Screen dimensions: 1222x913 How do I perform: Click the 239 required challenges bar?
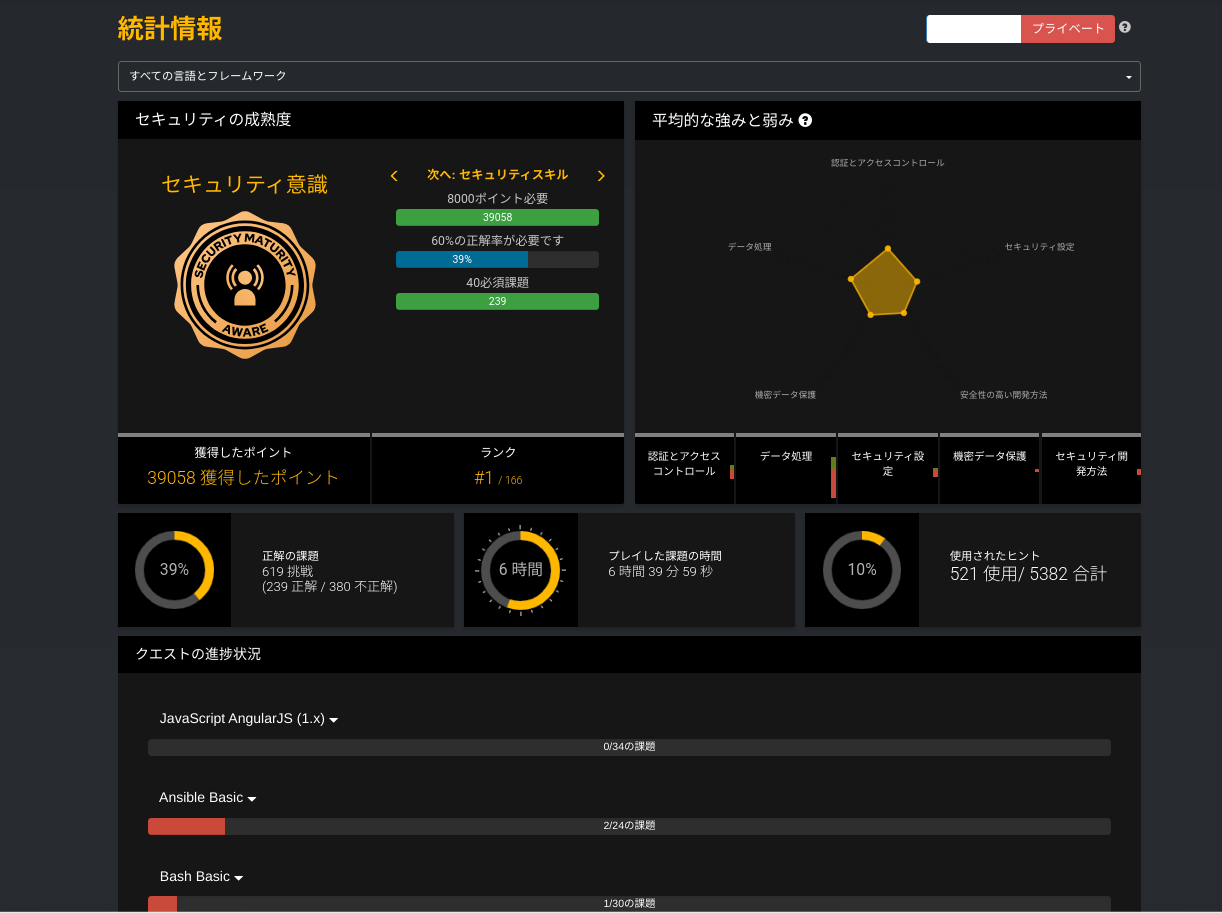tap(497, 301)
